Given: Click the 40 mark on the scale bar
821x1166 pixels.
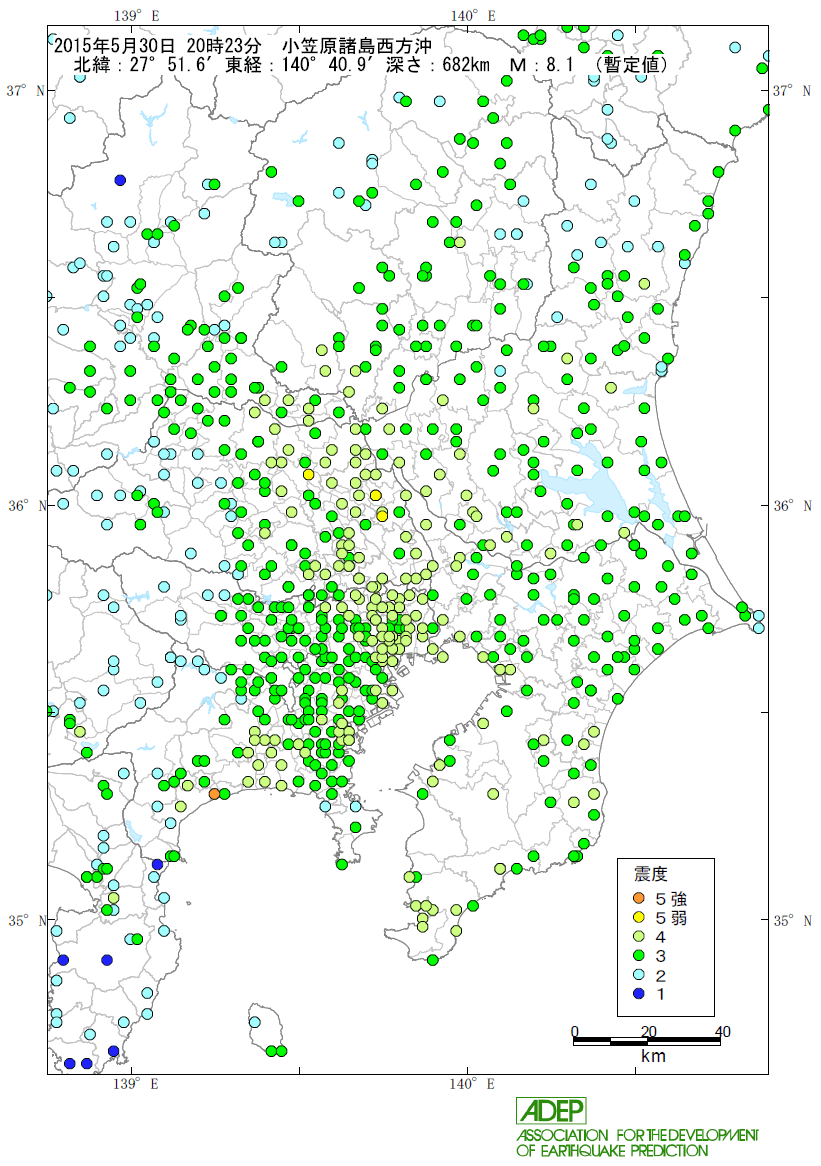Looking at the screenshot, I should pyautogui.click(x=722, y=1031).
